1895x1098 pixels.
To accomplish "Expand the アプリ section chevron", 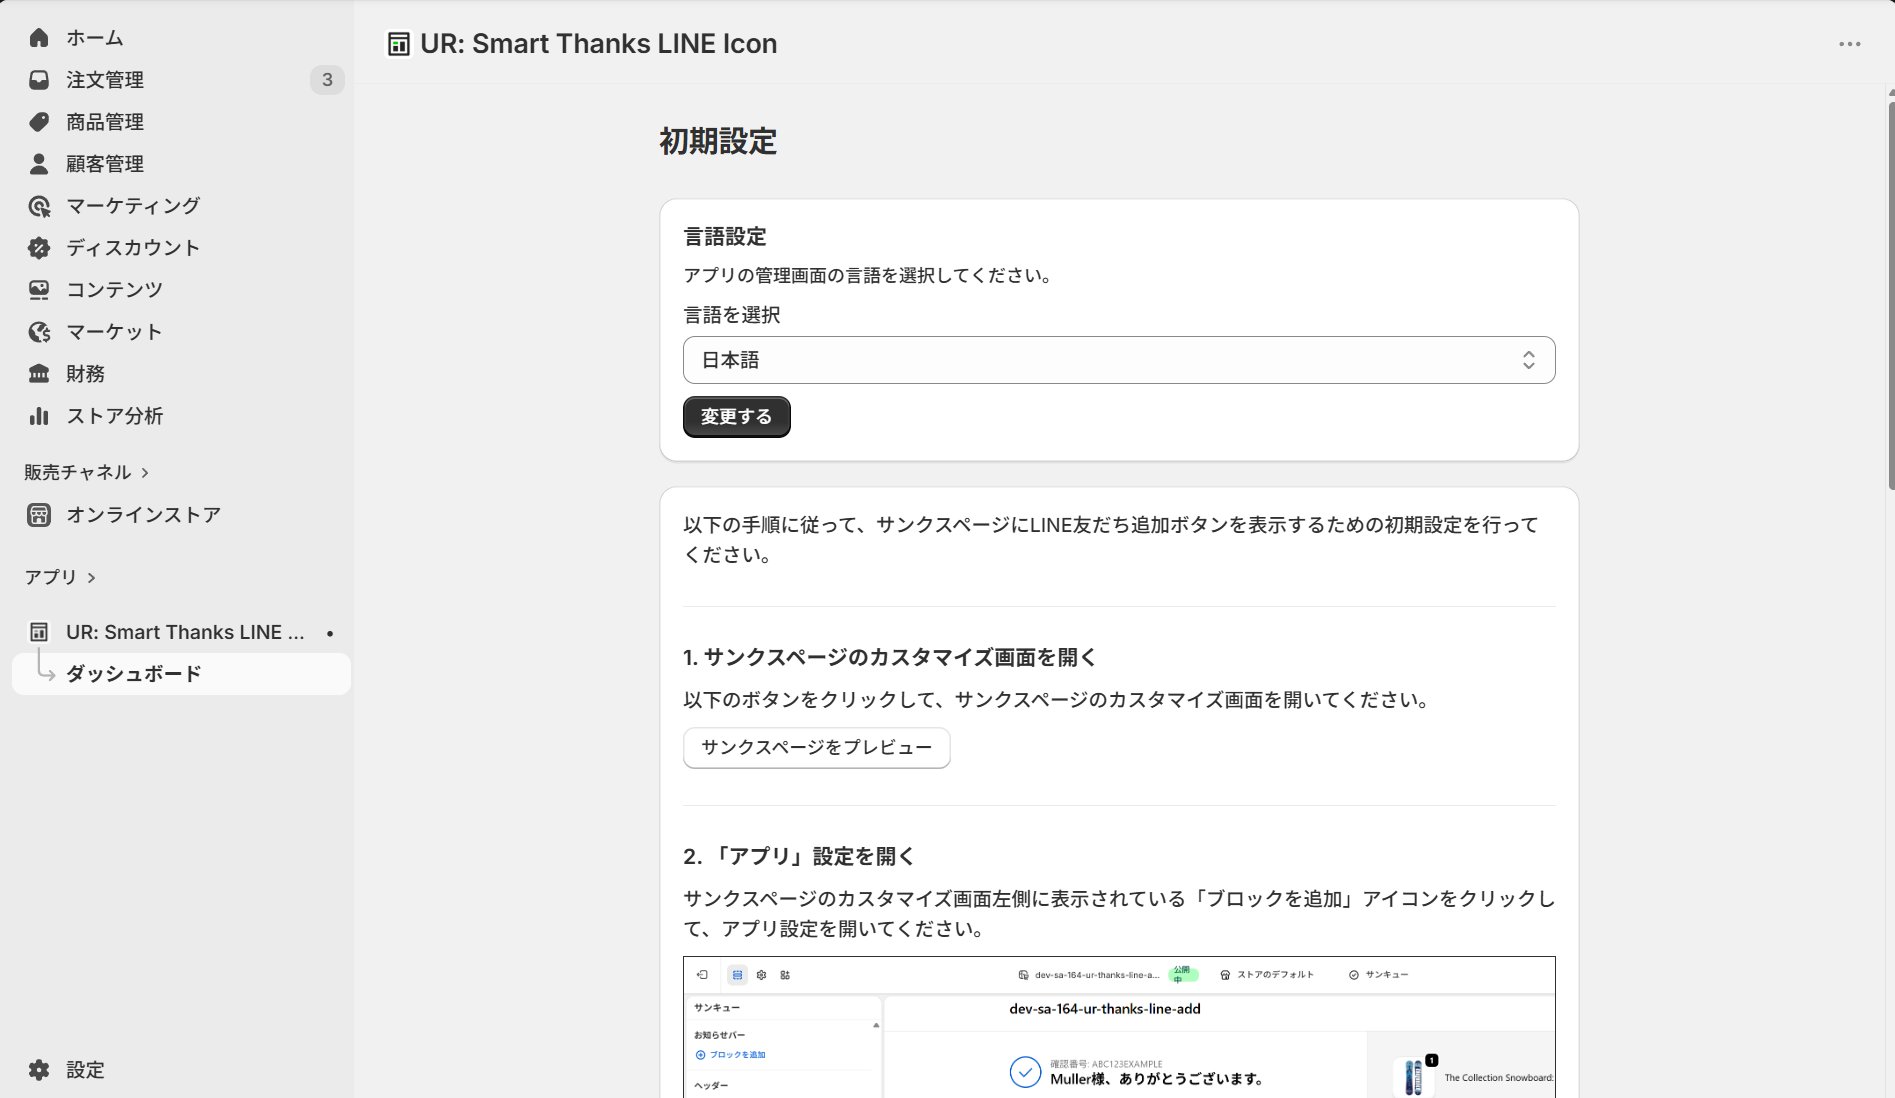I will 91,578.
